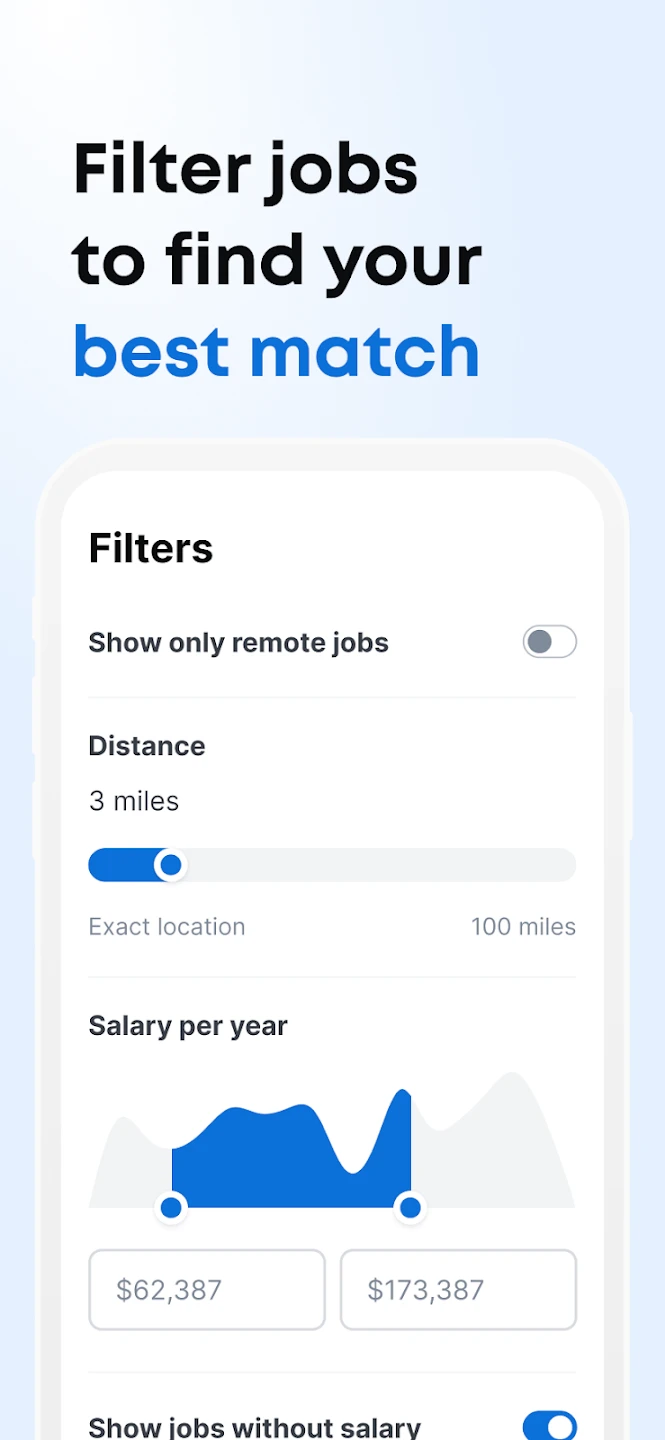The width and height of the screenshot is (665, 1440).
Task: Focus the $173,387 maximum salary field
Action: pos(458,1290)
